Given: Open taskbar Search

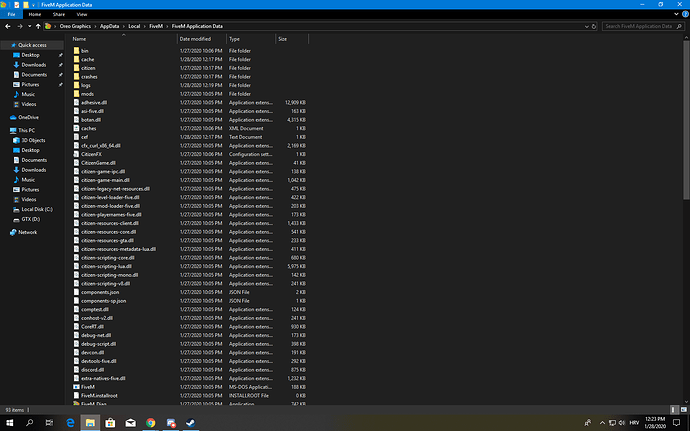Looking at the screenshot, I should 29,423.
